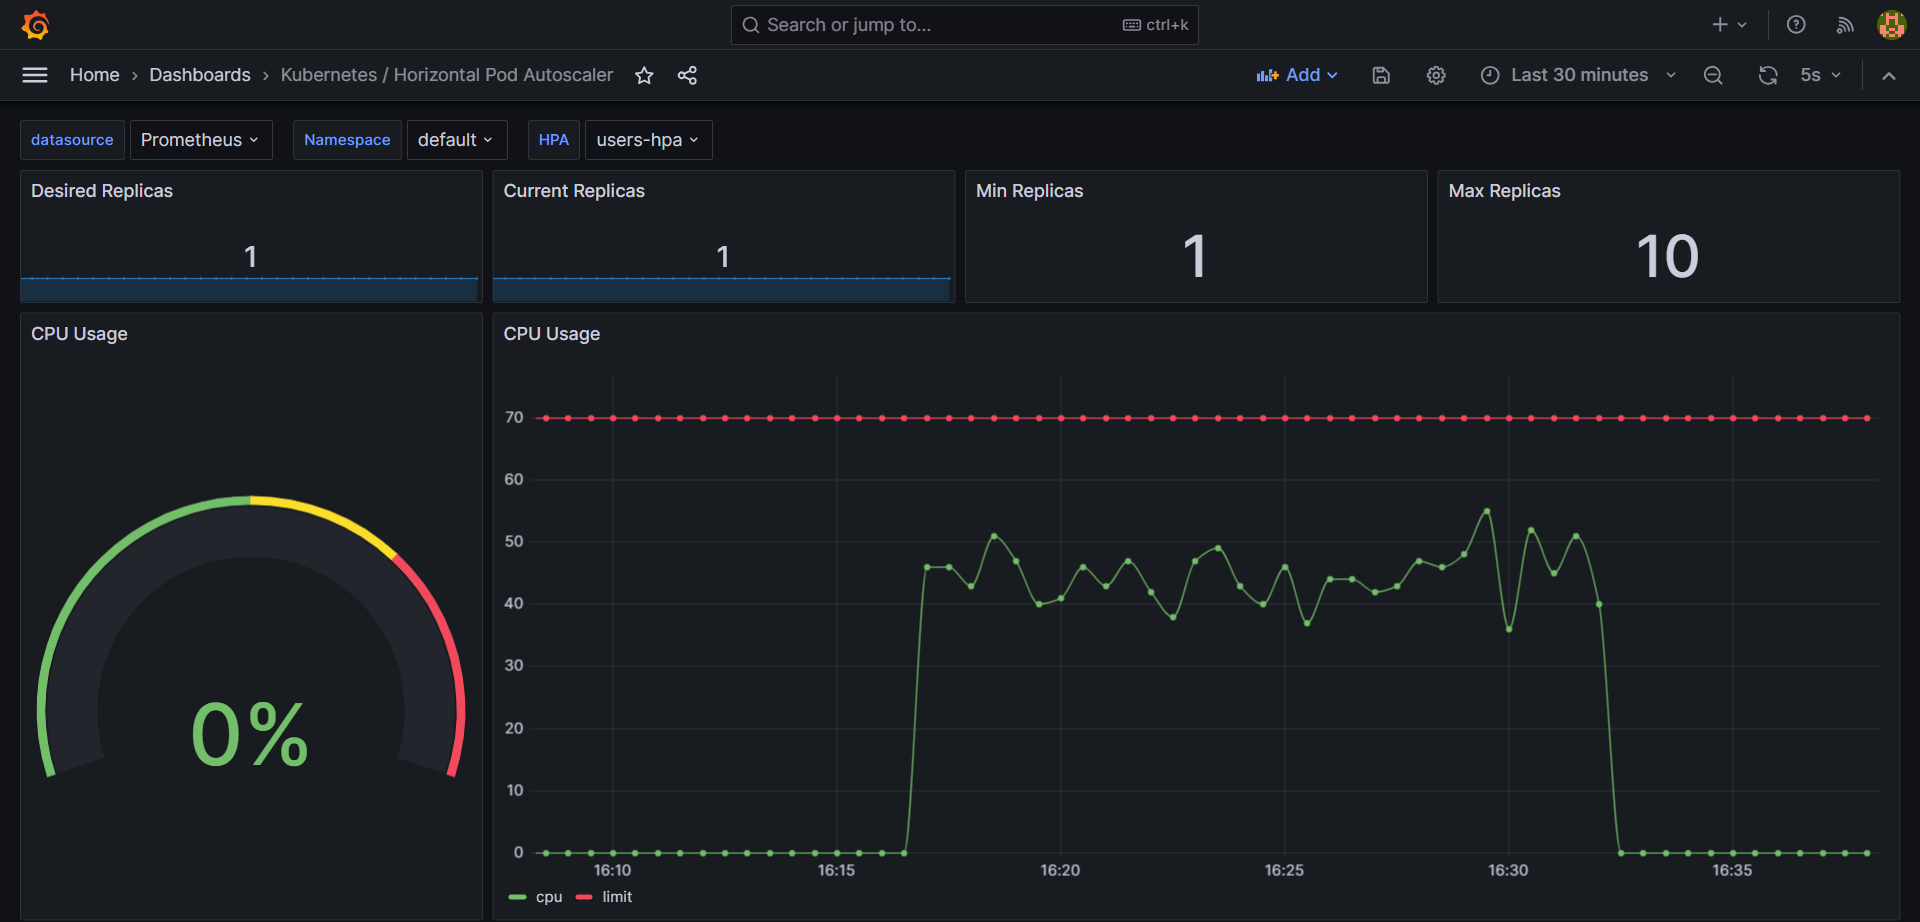Select a namespace from default dropdown

pyautogui.click(x=457, y=140)
